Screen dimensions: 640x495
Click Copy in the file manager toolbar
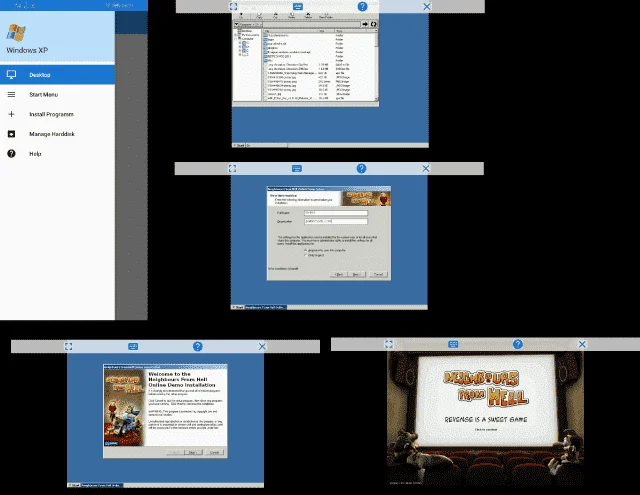click(x=259, y=16)
